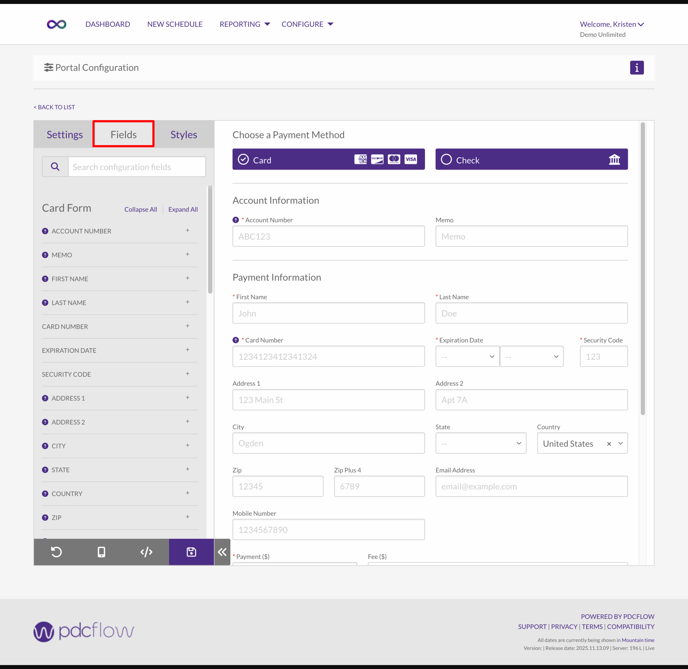Switch to the Styles tab
This screenshot has height=669, width=688.
184,134
